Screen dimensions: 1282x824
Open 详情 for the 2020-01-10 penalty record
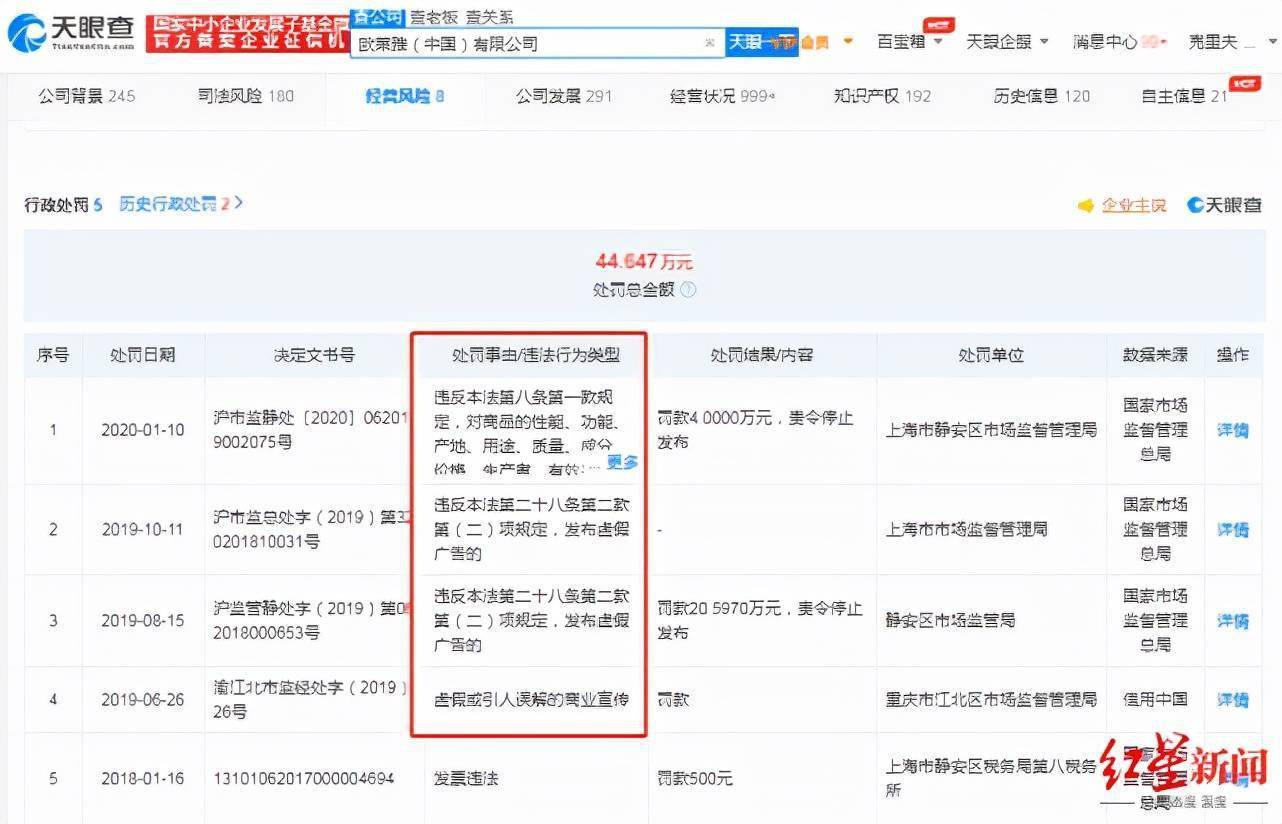click(1232, 430)
